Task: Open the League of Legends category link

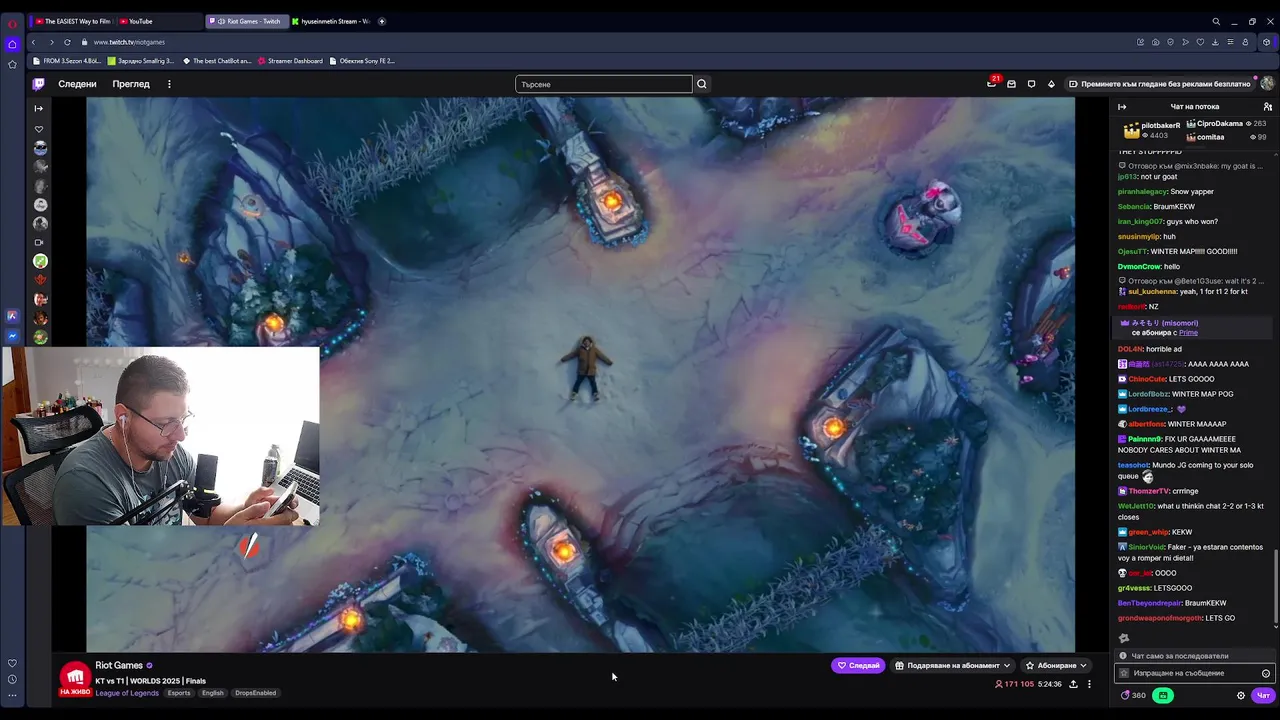Action: [x=127, y=693]
